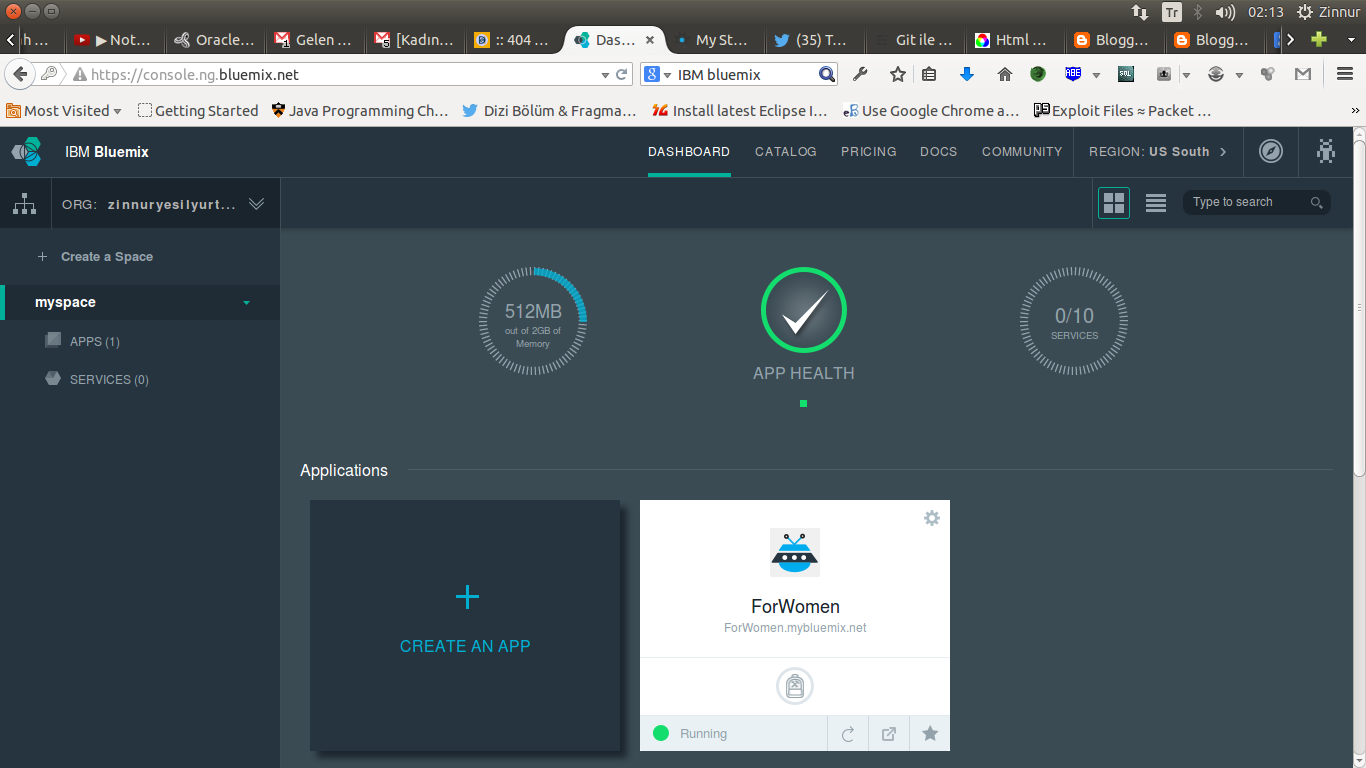Open the REGION: US South selector

1157,152
